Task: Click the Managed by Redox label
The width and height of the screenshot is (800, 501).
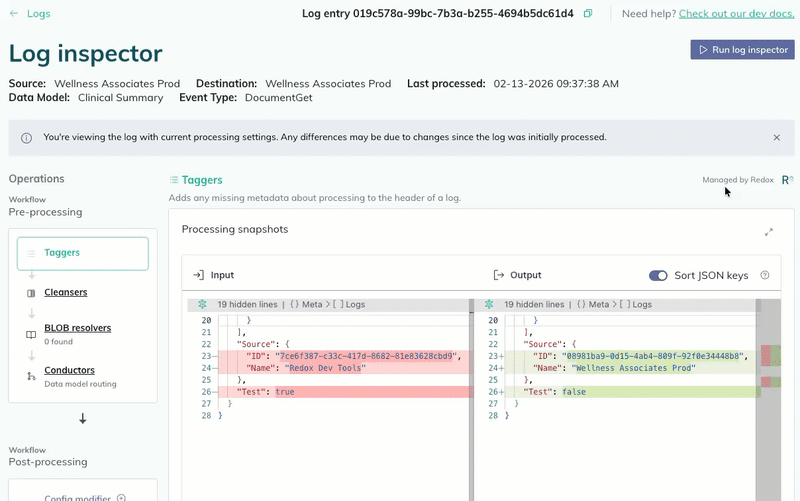Action: [x=738, y=180]
